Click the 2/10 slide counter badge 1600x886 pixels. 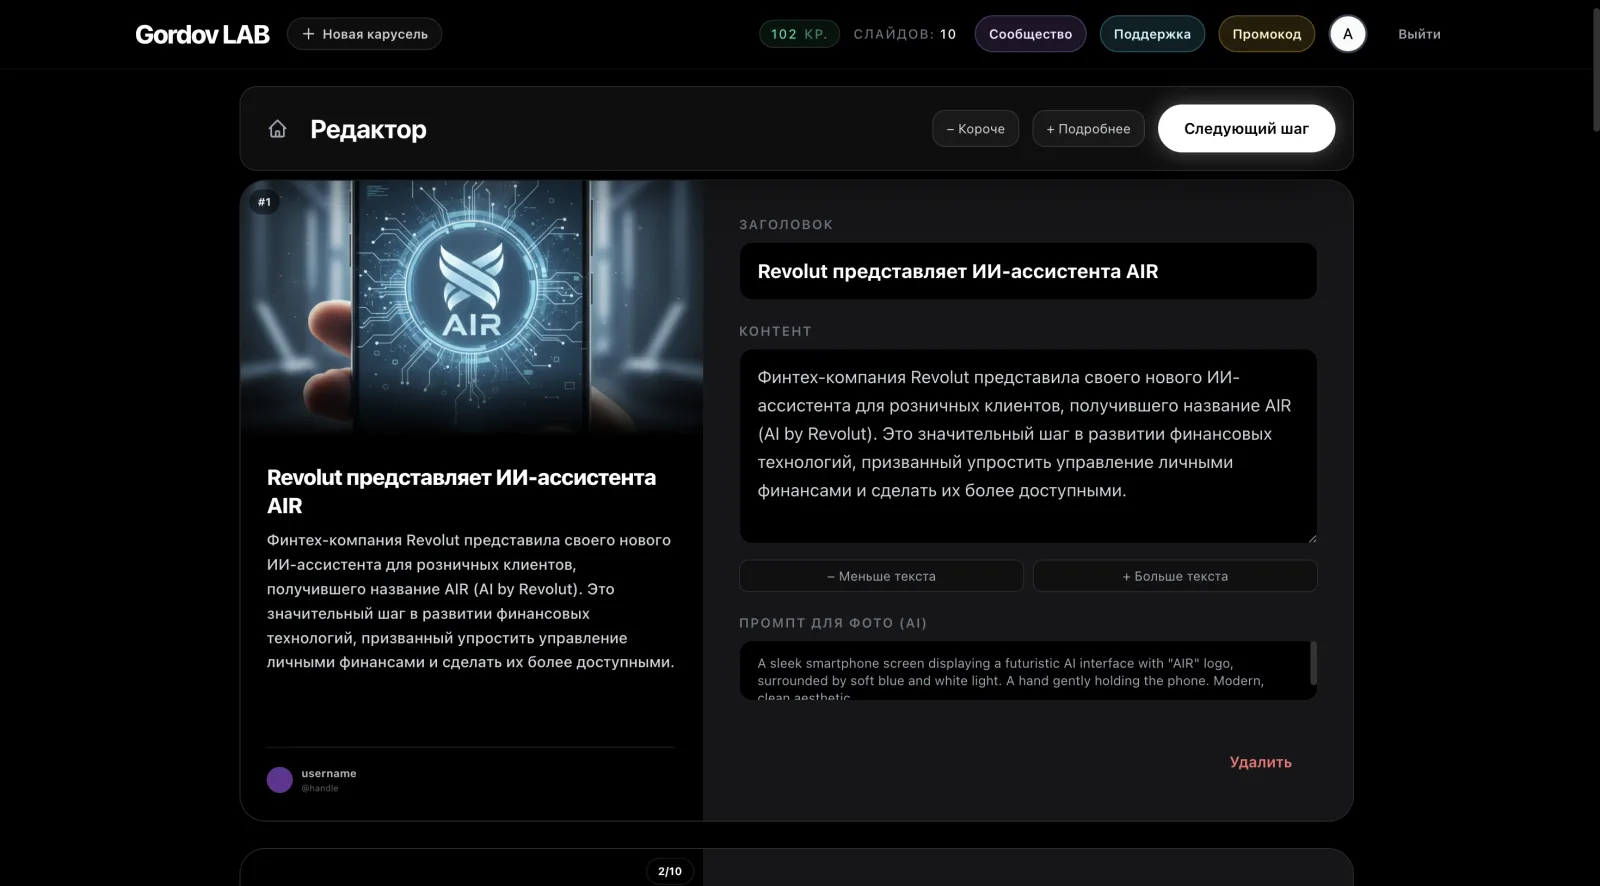tap(669, 871)
